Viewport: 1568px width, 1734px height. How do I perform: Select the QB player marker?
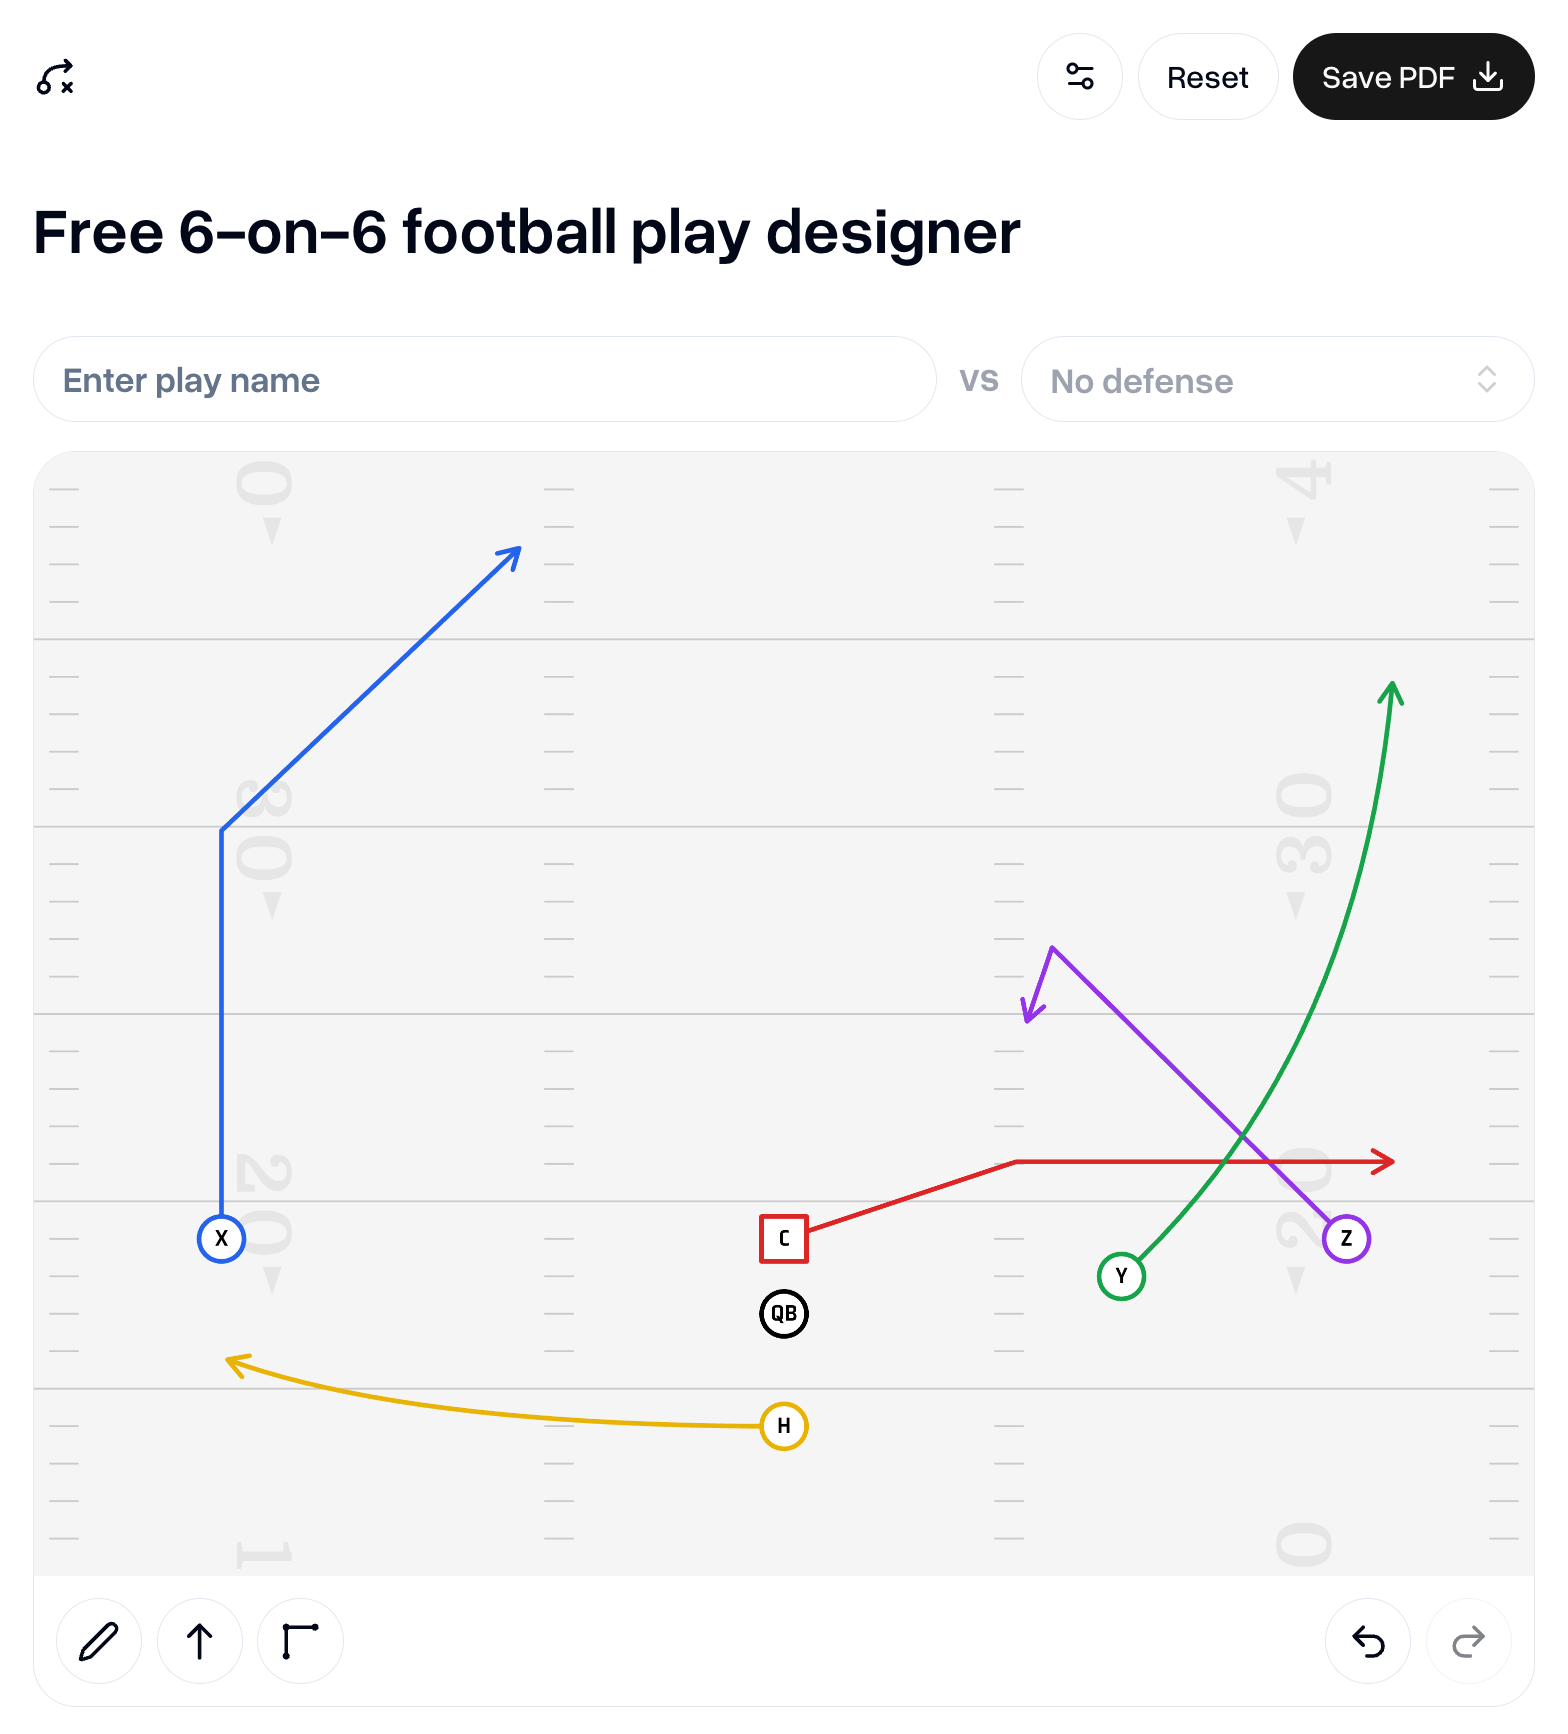tap(784, 1314)
